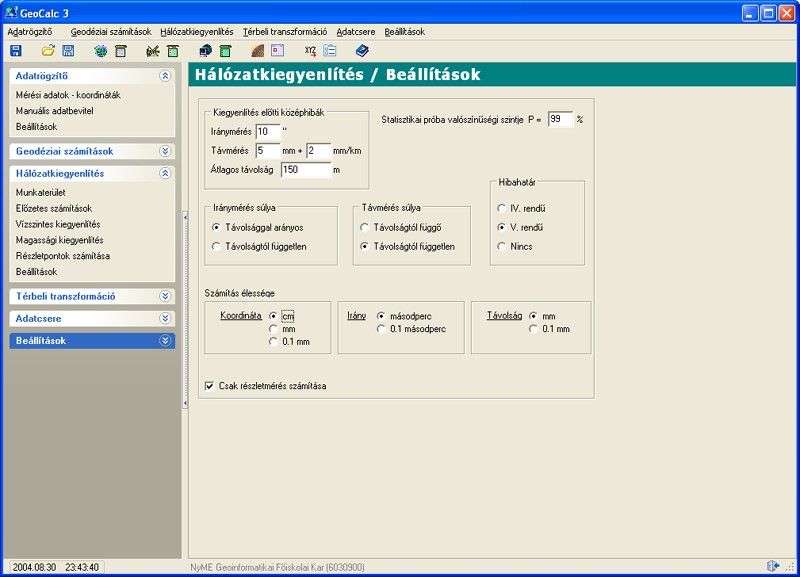Collapse the Adatrögzítő sidebar panel
The image size is (800, 577).
[165, 76]
